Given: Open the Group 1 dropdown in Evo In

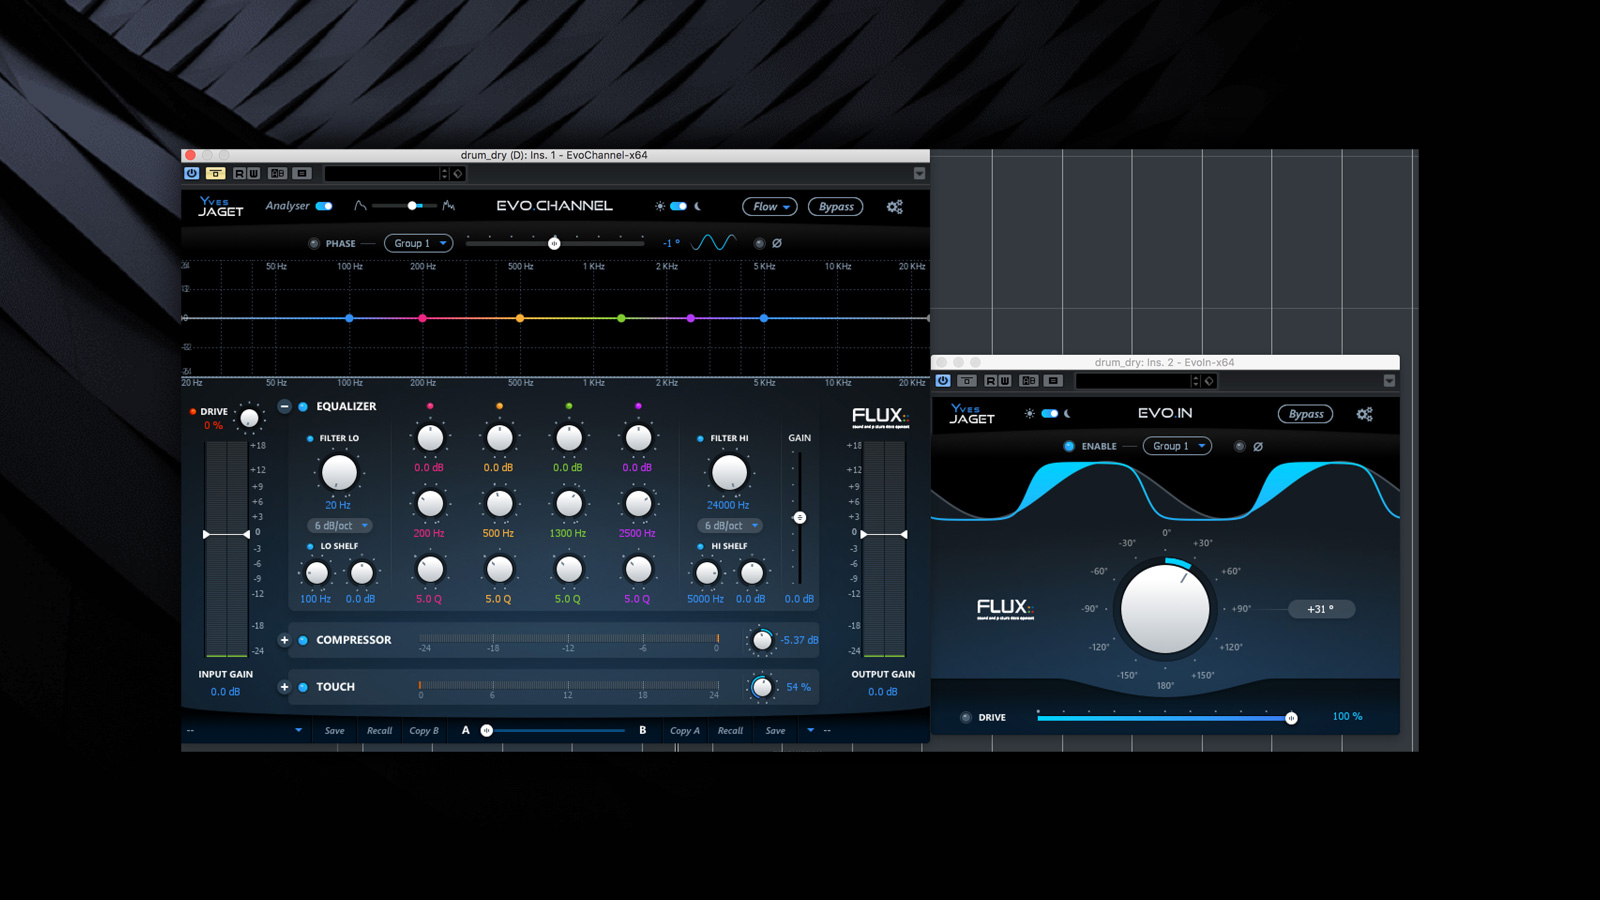Looking at the screenshot, I should pos(1178,446).
